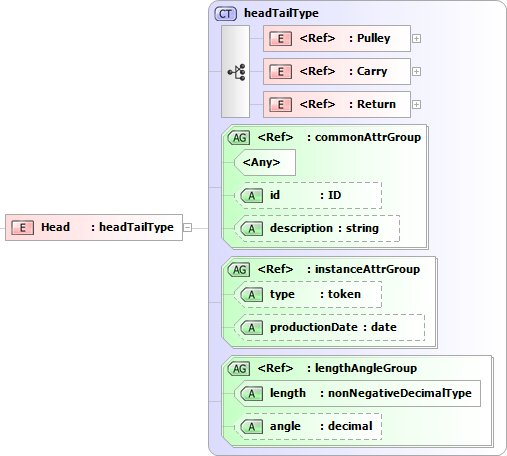Image resolution: width=507 pixels, height=456 pixels.
Task: Click the AG icon of instanceAttrGroup
Action: click(x=239, y=269)
